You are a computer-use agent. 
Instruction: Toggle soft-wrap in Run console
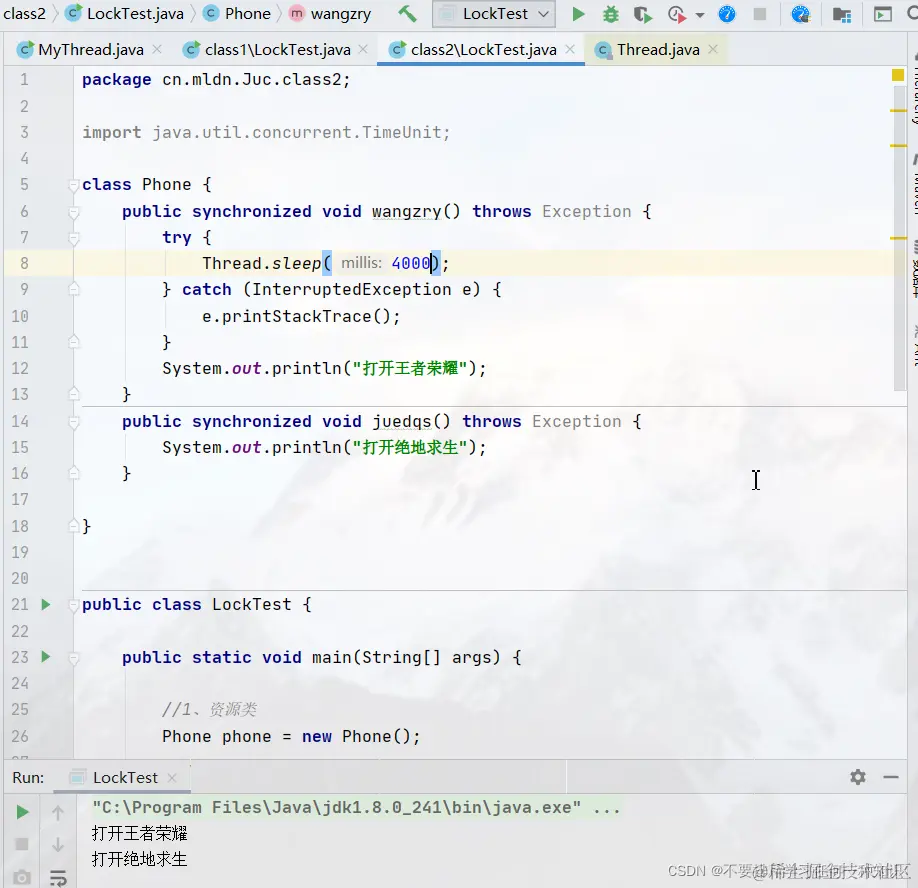click(58, 877)
